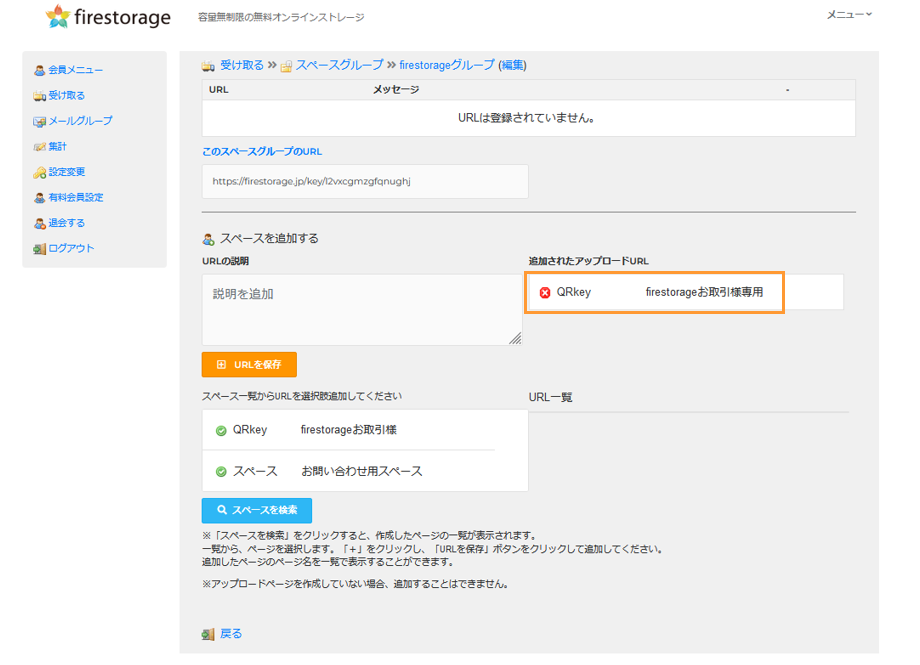920x665 pixels.
Task: Click the 会員メニュー person icon
Action: click(39, 70)
